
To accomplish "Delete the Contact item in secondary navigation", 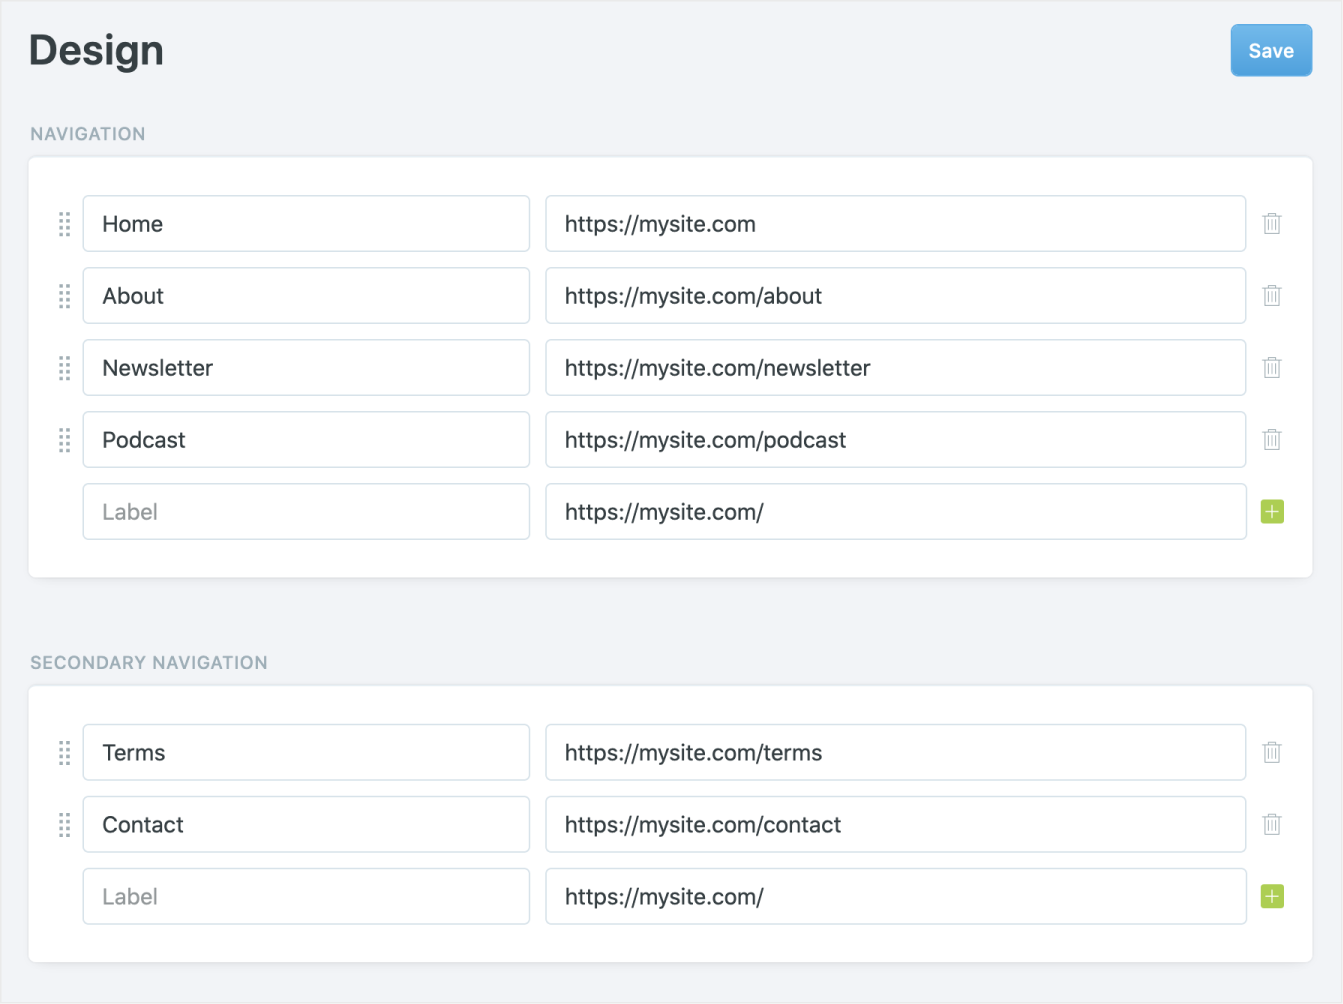I will point(1271,824).
